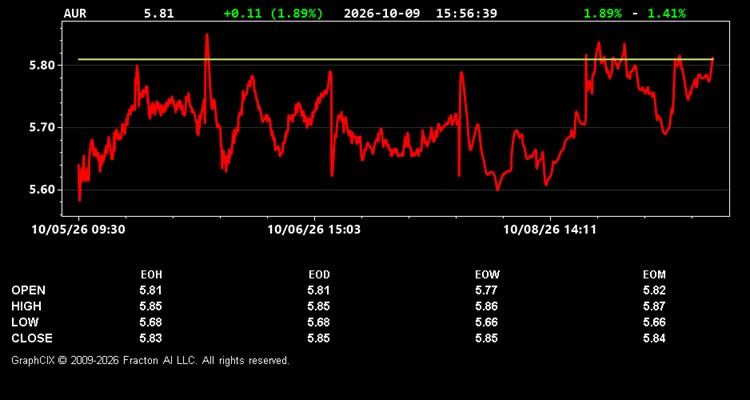Click EOW open value 5.77
Image resolution: width=750 pixels, height=400 pixels.
point(487,290)
